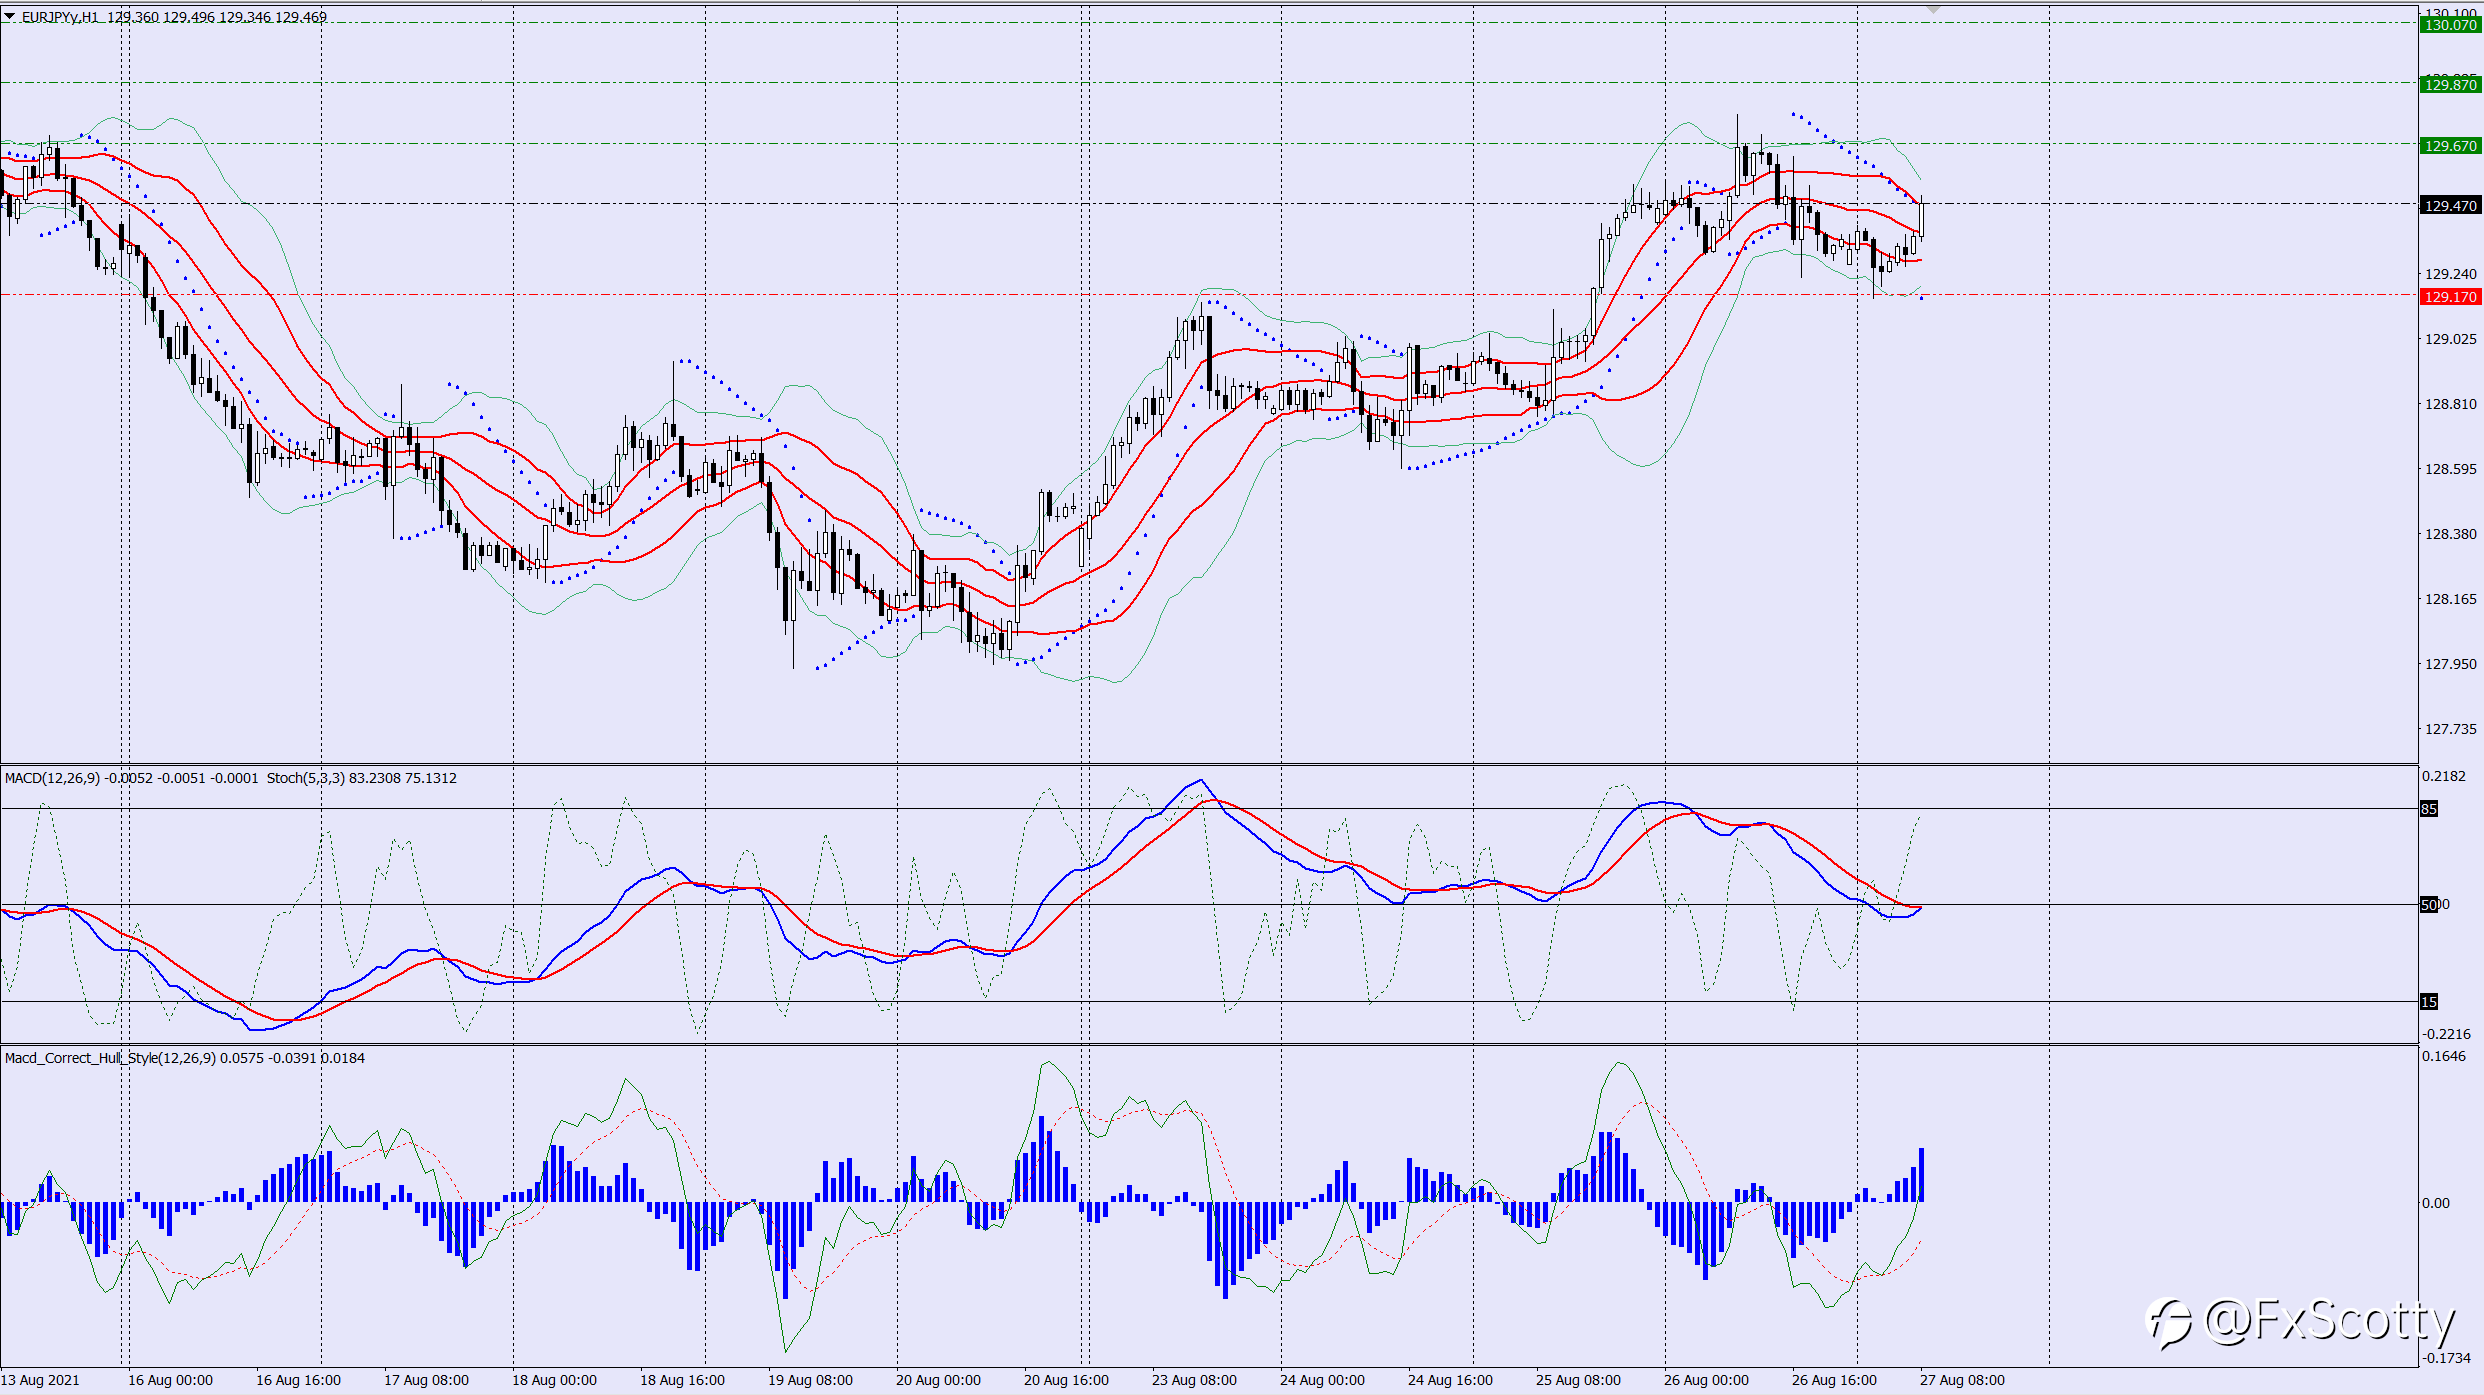Click the stochastic level 85 label
Viewport: 2484px width, 1395px height.
tap(2429, 809)
